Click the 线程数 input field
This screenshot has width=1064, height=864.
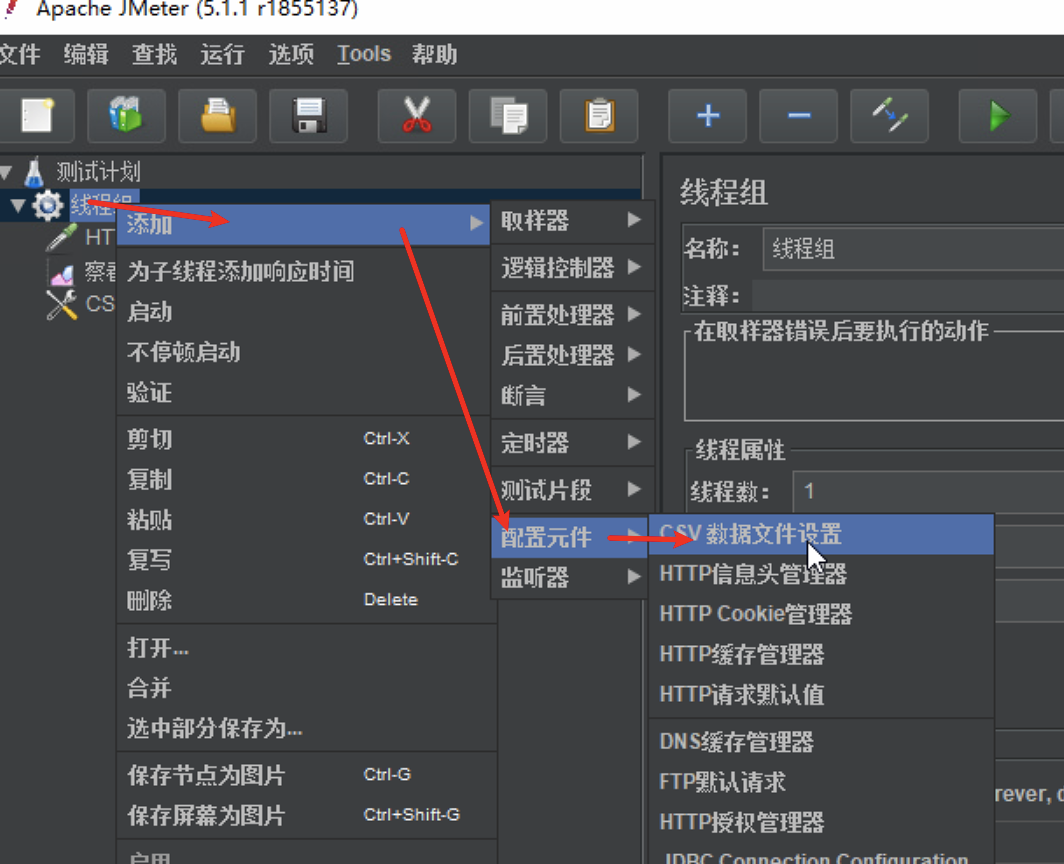pos(928,491)
